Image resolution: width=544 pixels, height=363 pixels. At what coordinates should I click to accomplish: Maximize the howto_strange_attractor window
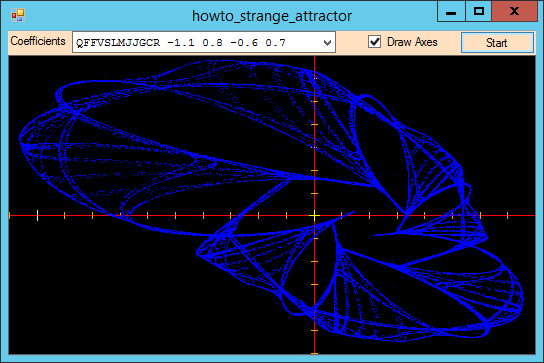tap(478, 12)
